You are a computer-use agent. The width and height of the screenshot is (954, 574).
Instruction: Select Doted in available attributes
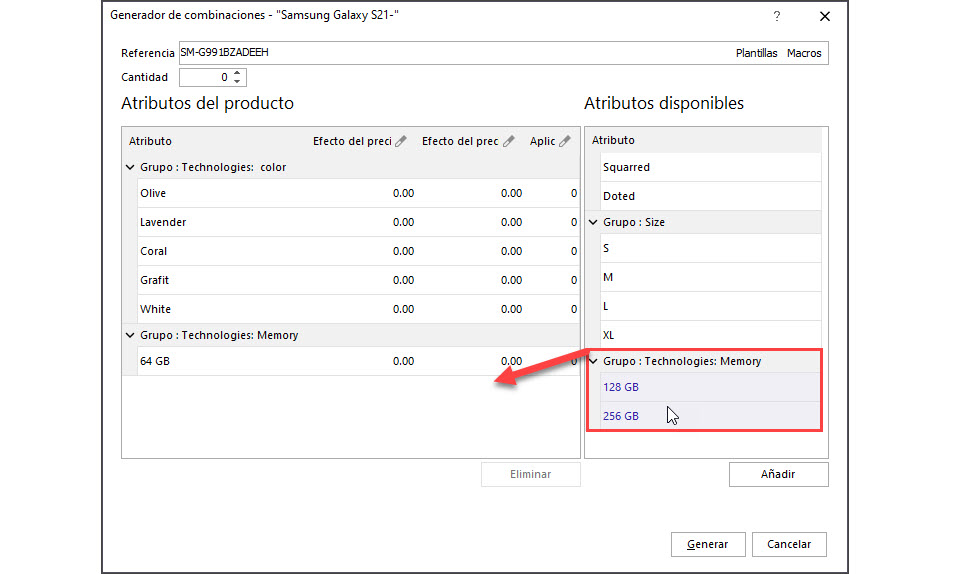711,196
